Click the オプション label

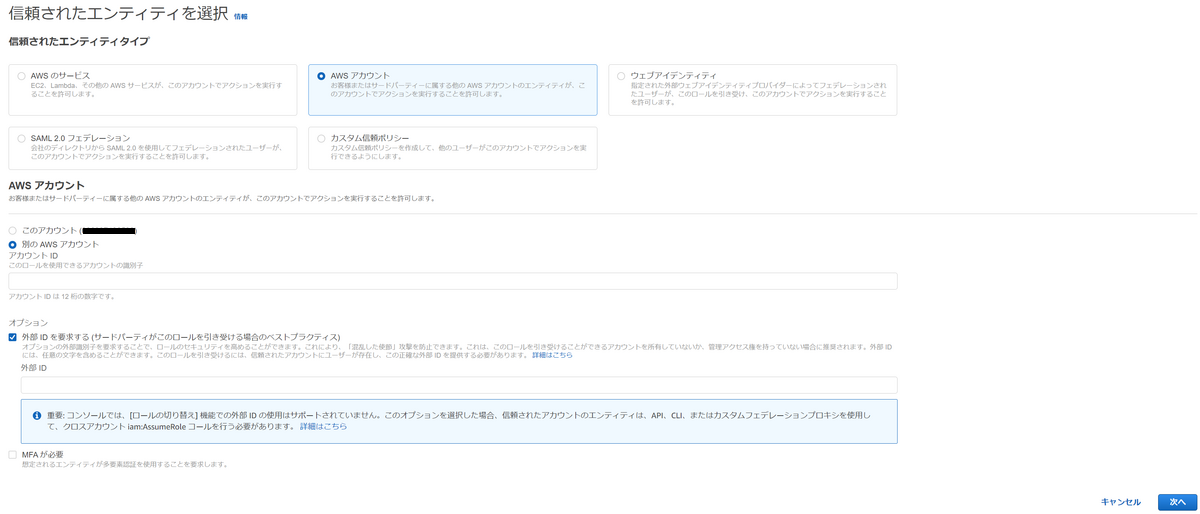(x=28, y=323)
